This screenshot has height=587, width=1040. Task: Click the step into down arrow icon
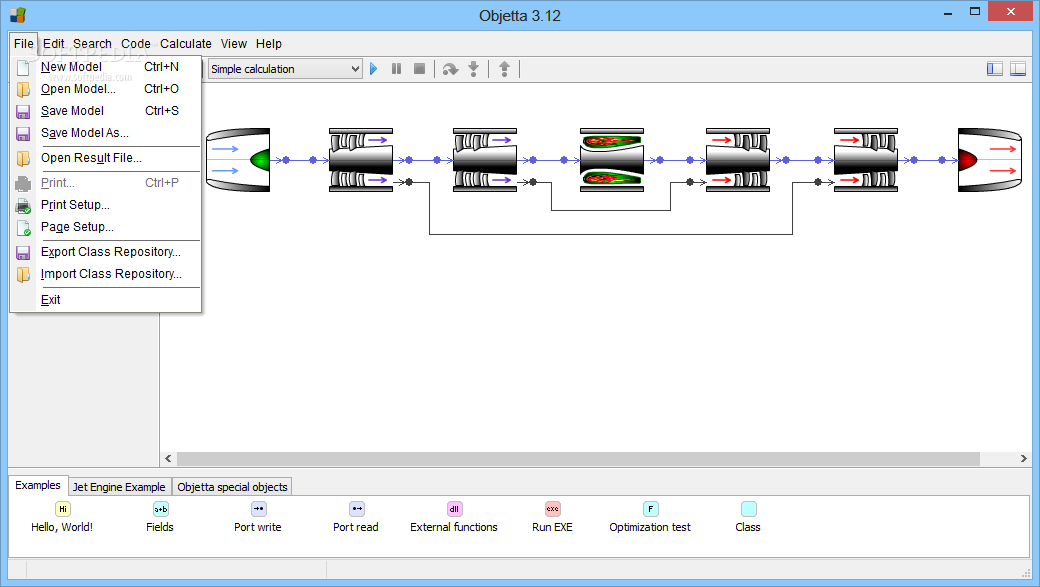click(474, 69)
